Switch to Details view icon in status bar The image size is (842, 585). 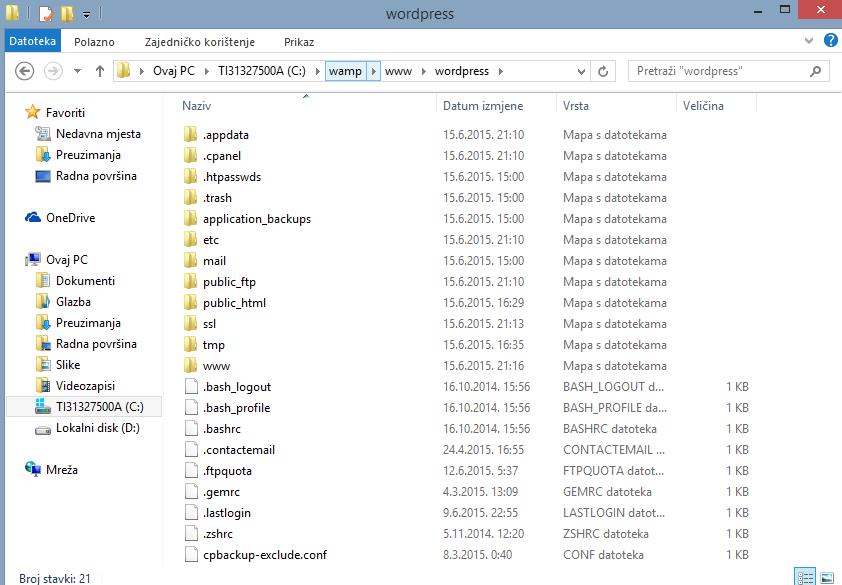(805, 577)
